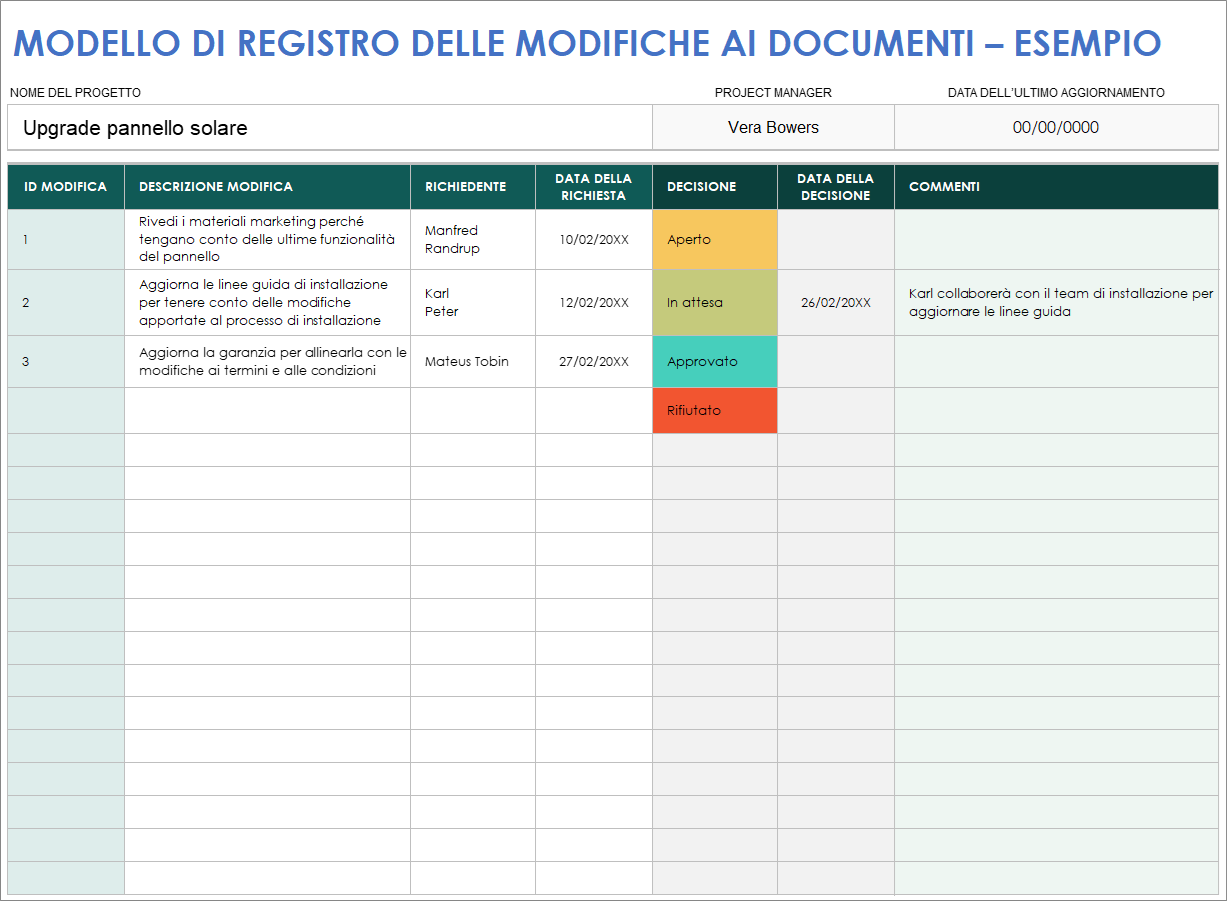
Task: Select the decision date "26/02/20XX"
Action: [x=835, y=301]
